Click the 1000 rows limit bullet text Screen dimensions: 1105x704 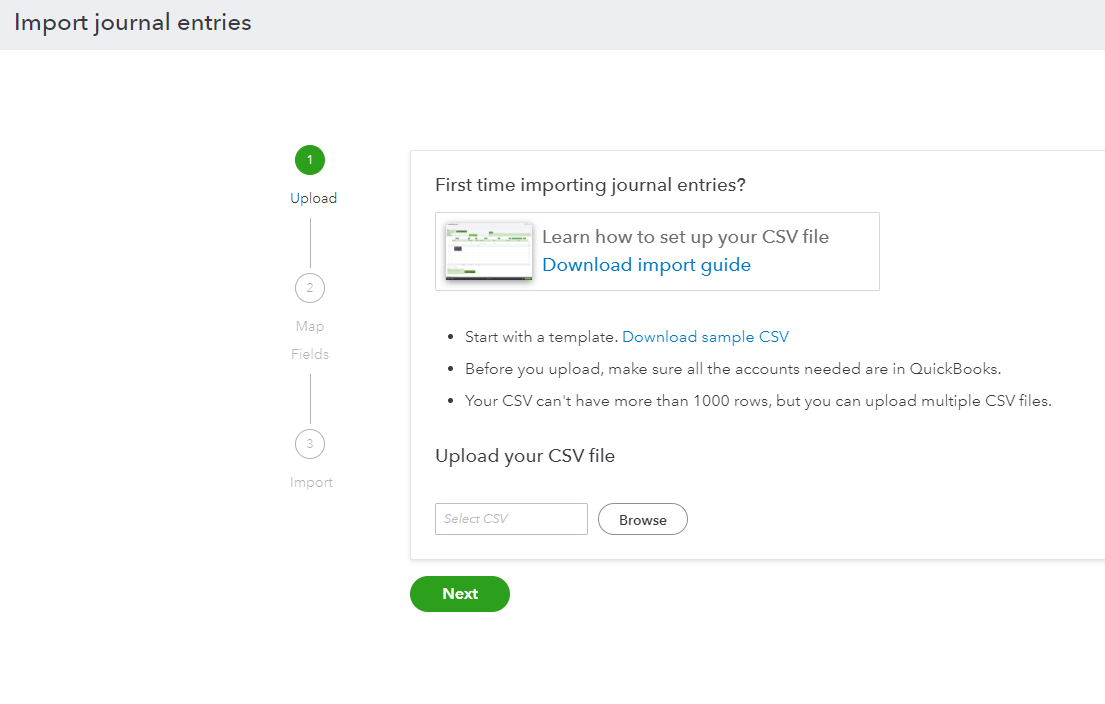click(x=758, y=401)
